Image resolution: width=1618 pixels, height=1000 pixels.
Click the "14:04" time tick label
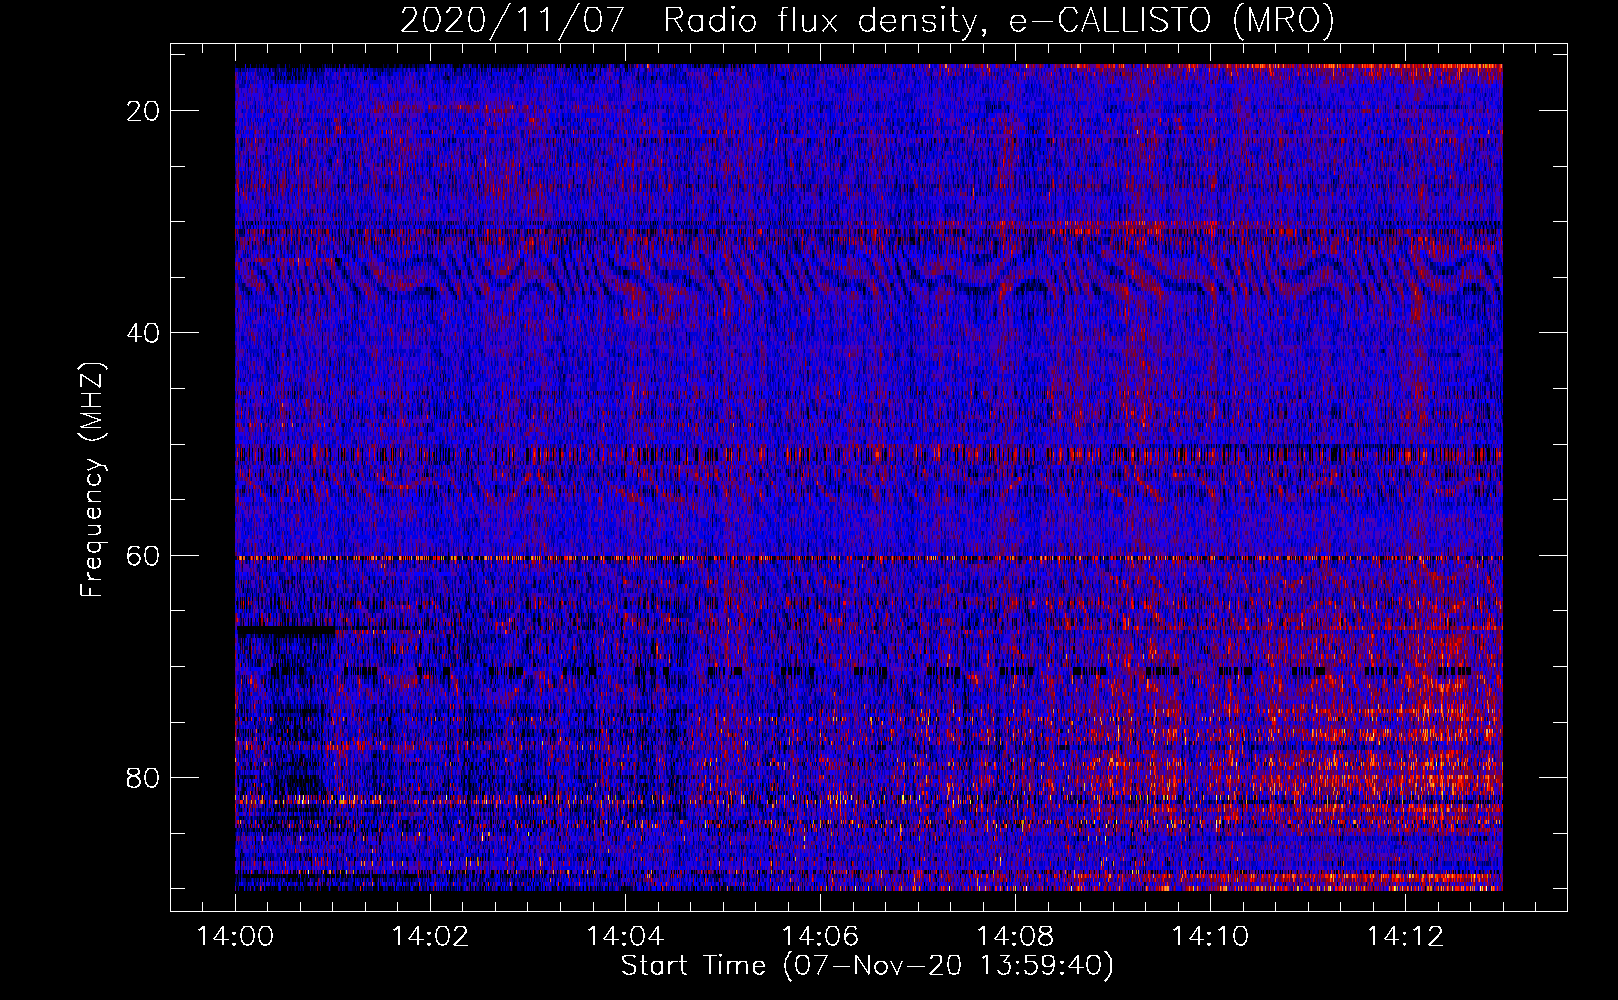625,937
